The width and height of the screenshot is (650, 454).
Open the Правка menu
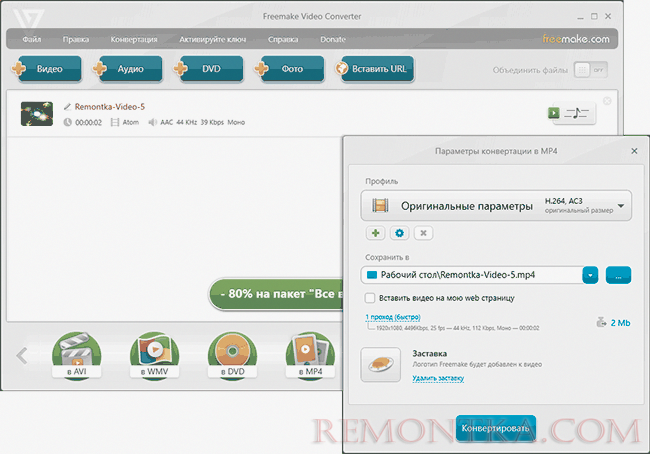coord(76,39)
